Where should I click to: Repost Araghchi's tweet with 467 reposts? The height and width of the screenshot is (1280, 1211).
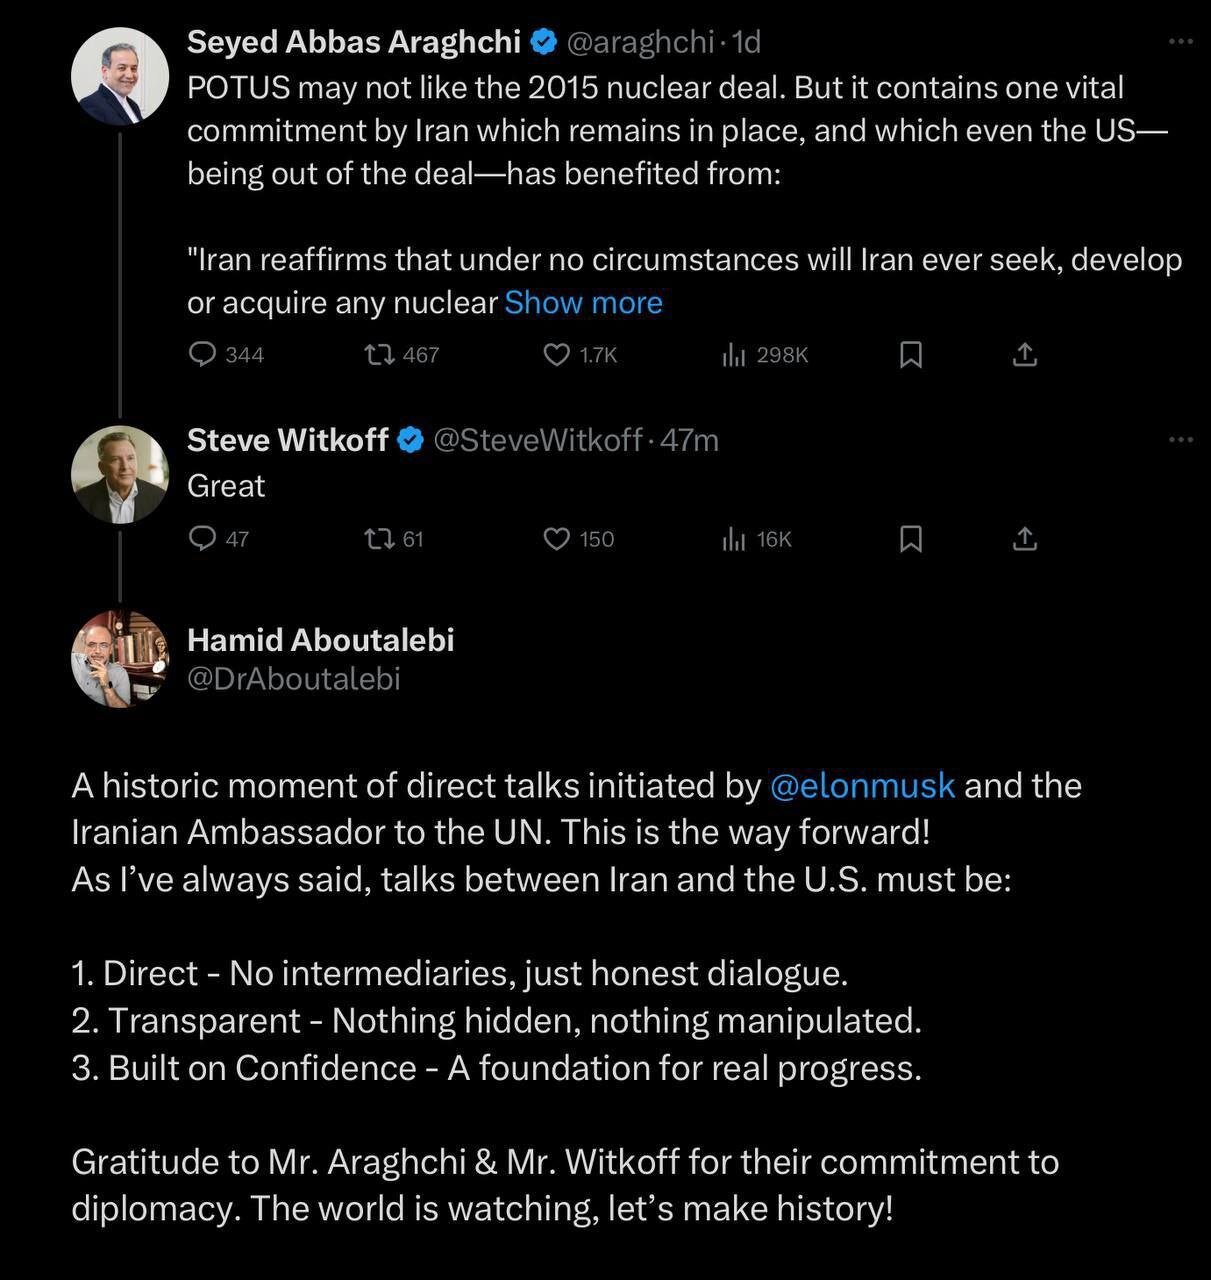tap(377, 355)
